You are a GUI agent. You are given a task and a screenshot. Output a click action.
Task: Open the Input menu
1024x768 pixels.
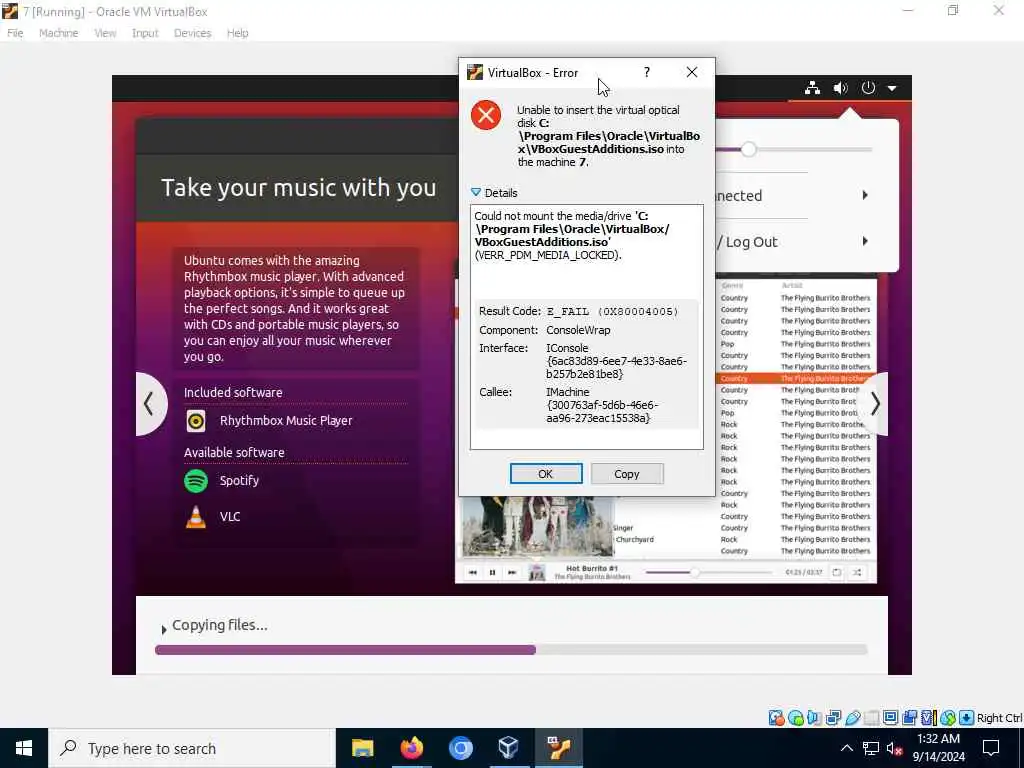pos(145,33)
